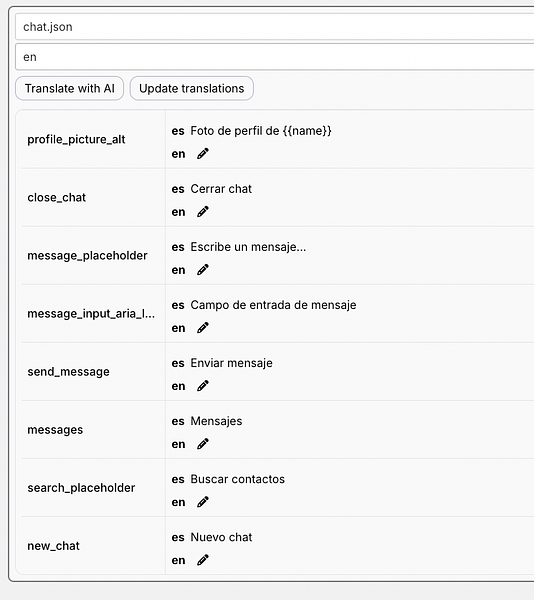Click the 'en' language input field
This screenshot has width=534, height=600.
(275, 57)
